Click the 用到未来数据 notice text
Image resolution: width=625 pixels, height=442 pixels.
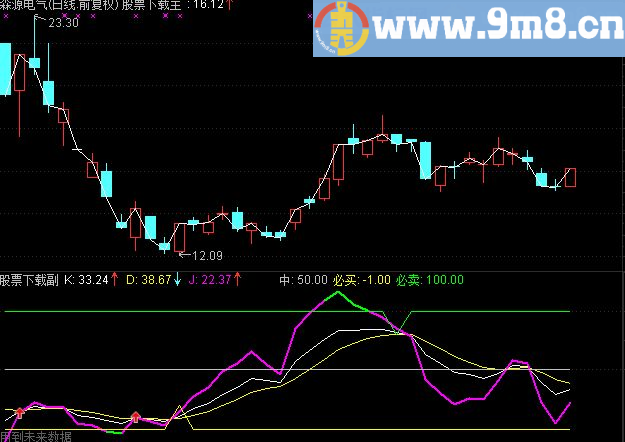click(x=36, y=437)
